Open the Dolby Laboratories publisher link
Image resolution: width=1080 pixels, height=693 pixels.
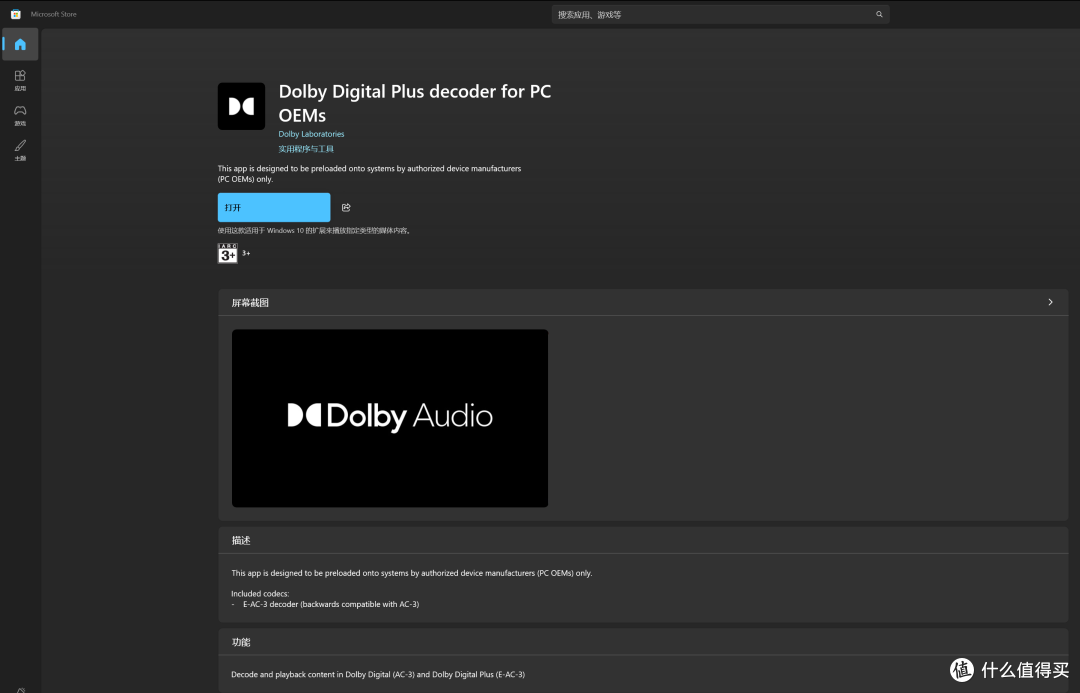(311, 134)
